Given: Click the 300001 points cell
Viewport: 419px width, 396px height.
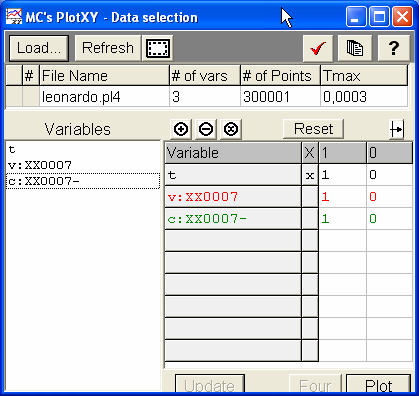Looking at the screenshot, I should pyautogui.click(x=280, y=97).
